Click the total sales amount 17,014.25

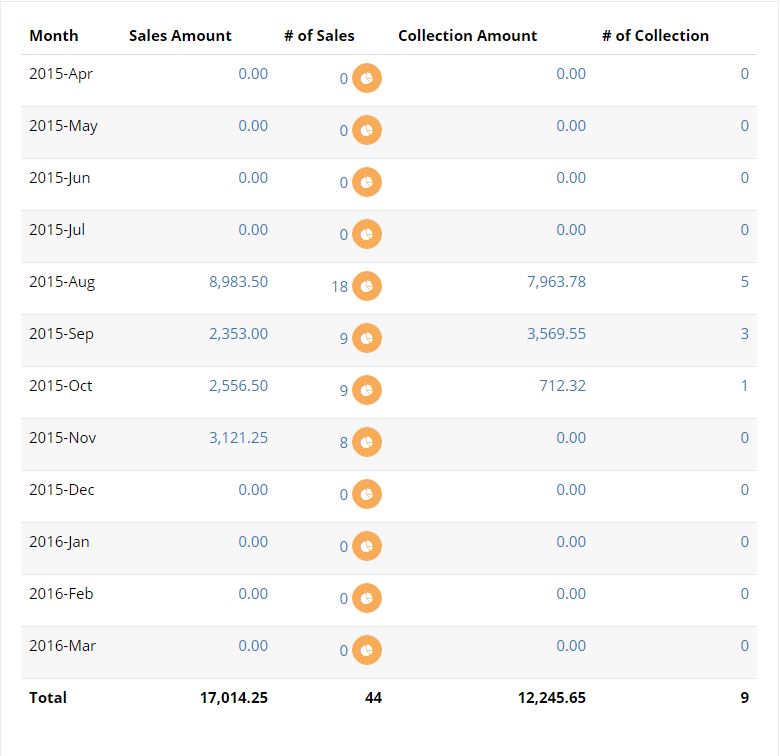pos(234,698)
